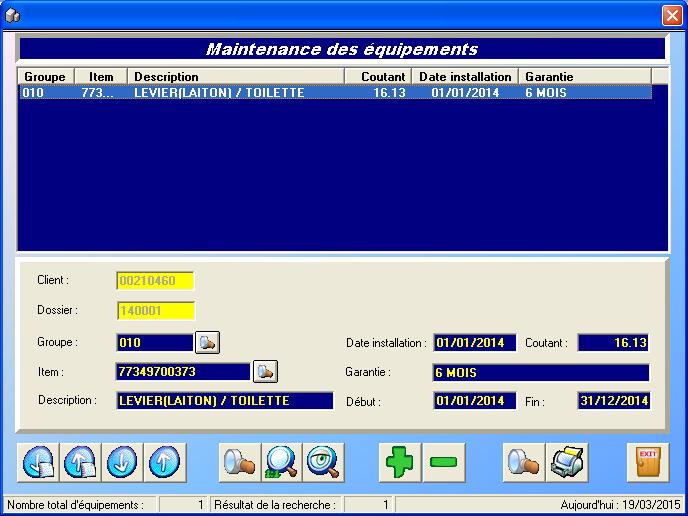Image resolution: width=688 pixels, height=516 pixels.
Task: Open lookup button next to Groupe field
Action: pos(207,343)
